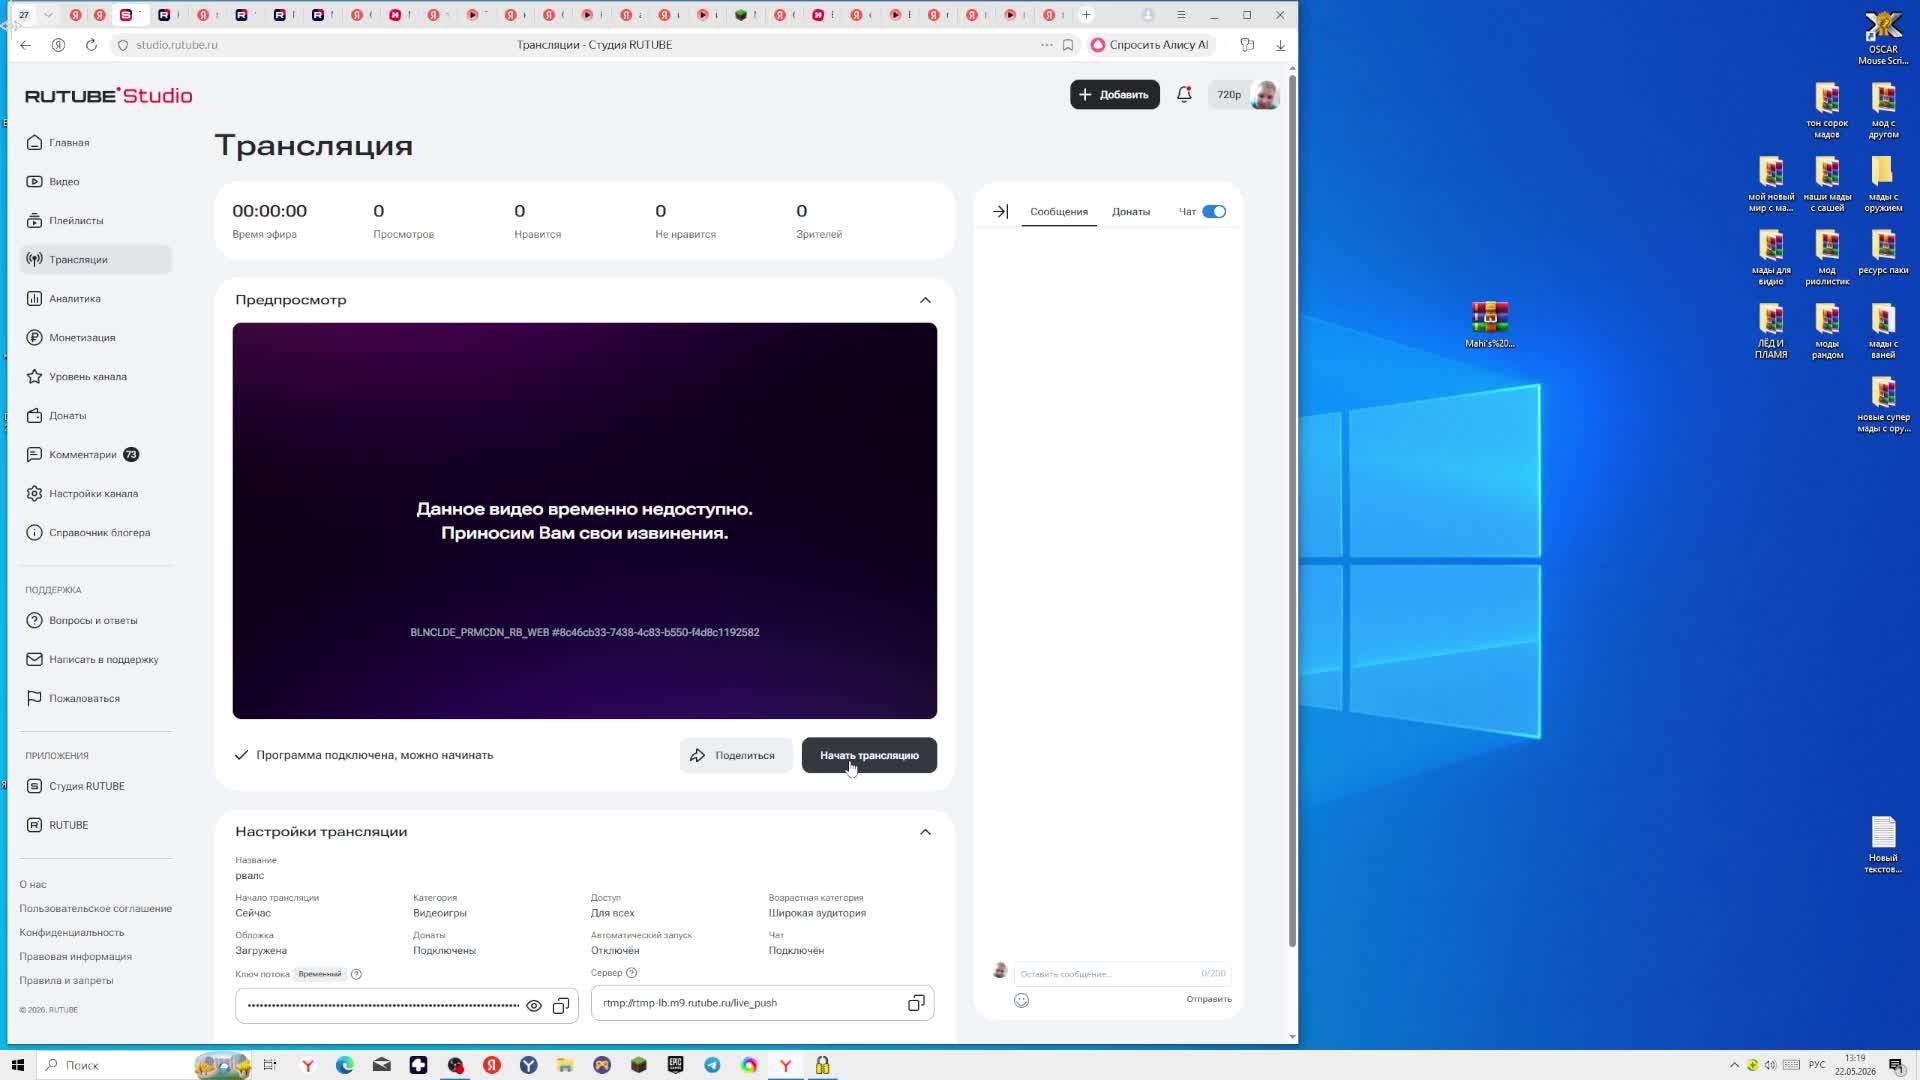Open О нас footer link
Screen dimensions: 1920x1080
pyautogui.click(x=33, y=885)
